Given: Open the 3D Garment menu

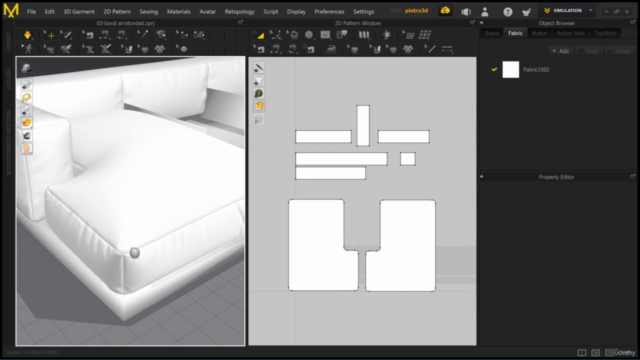Looking at the screenshot, I should tap(79, 11).
